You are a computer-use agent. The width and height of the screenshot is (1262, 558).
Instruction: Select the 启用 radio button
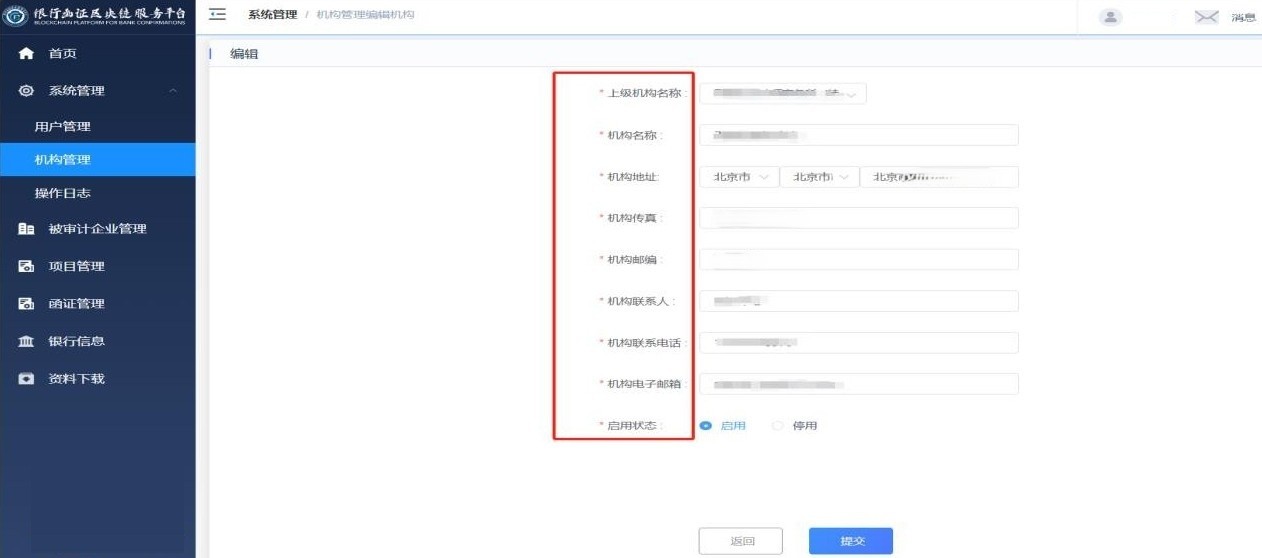click(706, 426)
